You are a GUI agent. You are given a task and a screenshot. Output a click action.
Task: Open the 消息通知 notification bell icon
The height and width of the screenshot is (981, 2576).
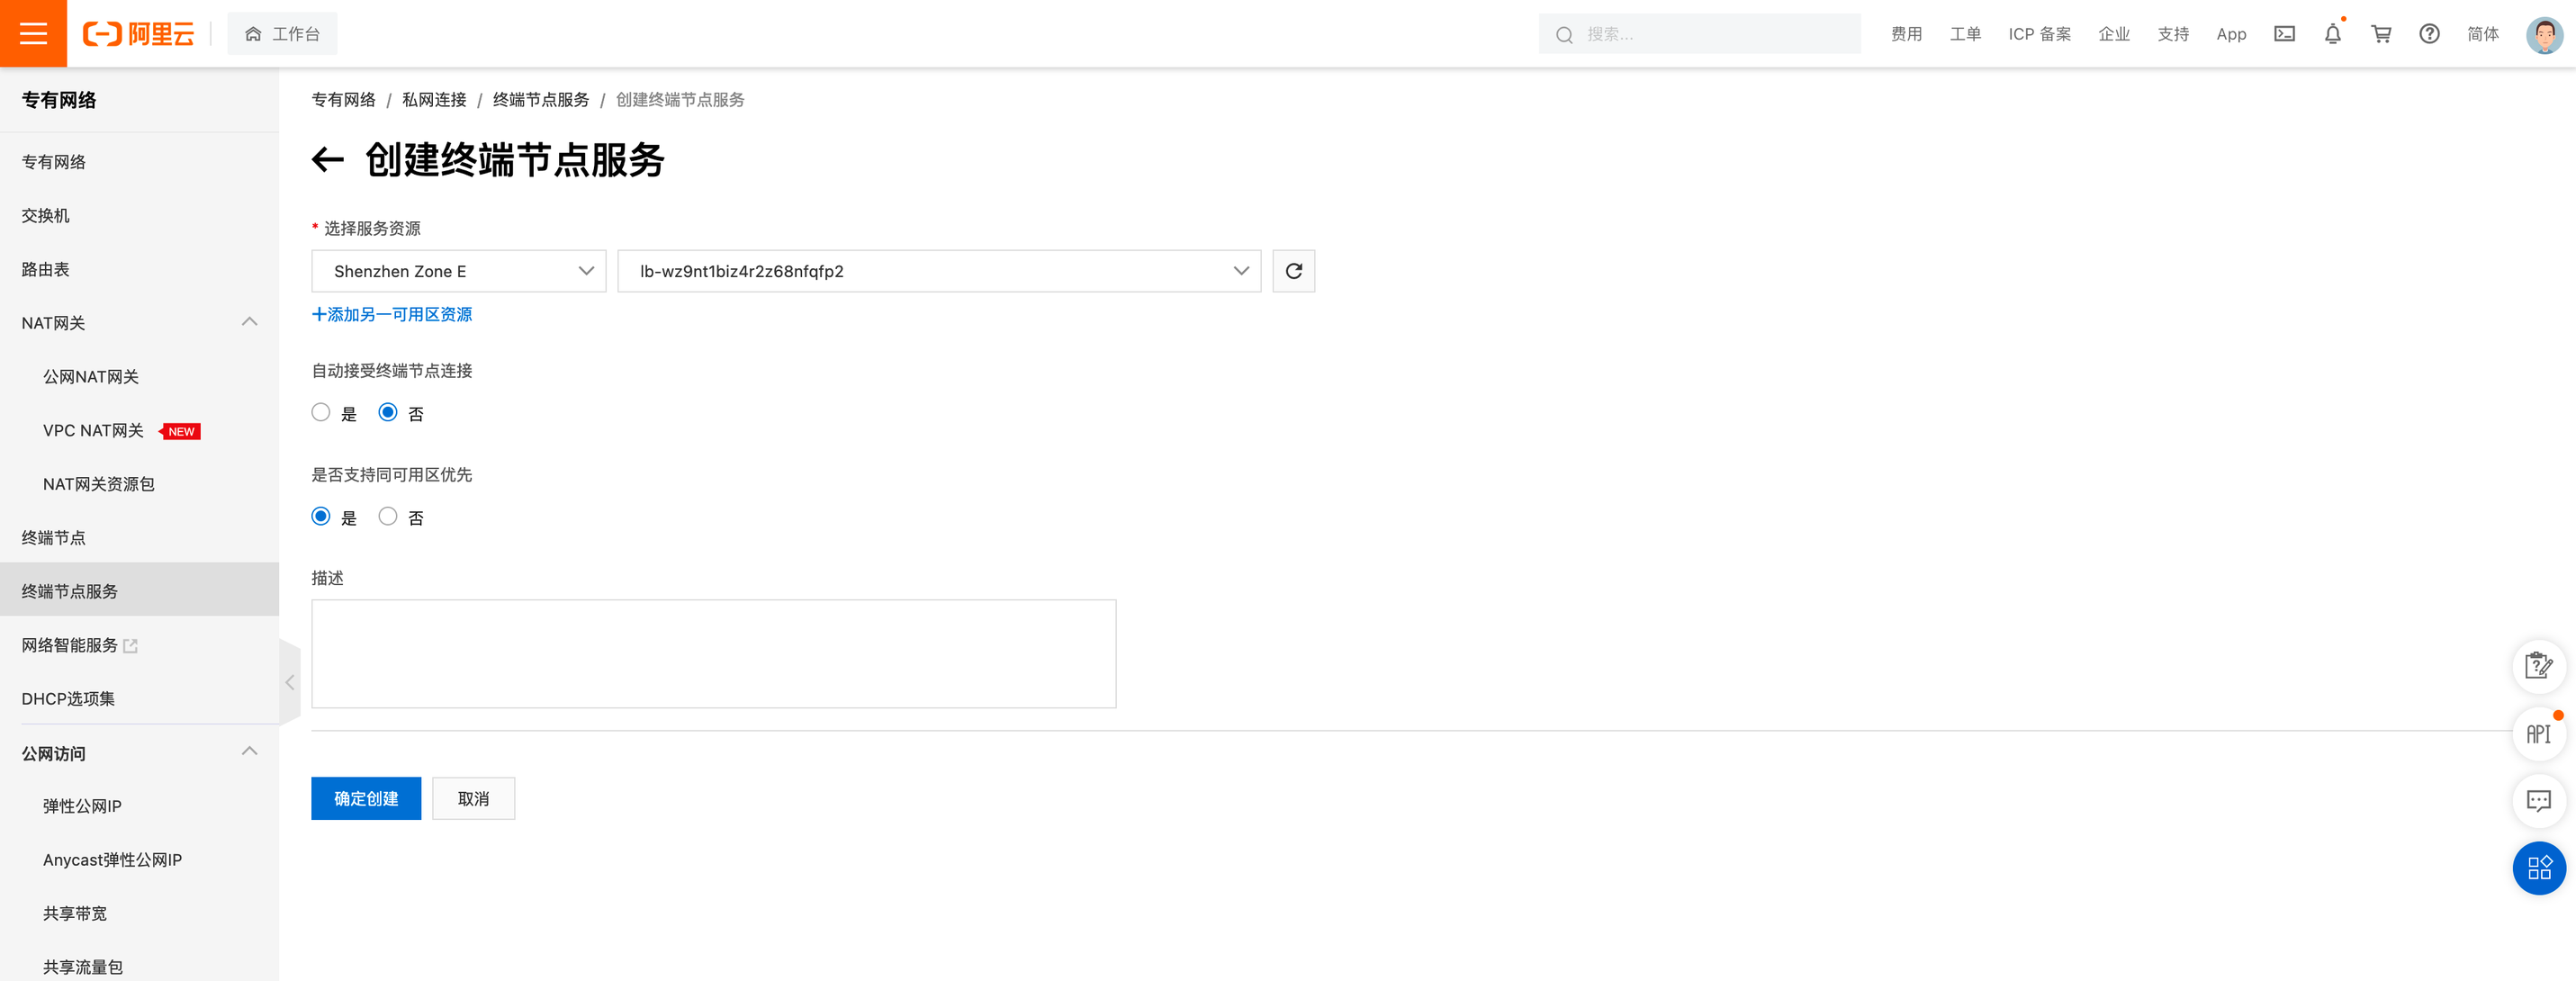2333,33
